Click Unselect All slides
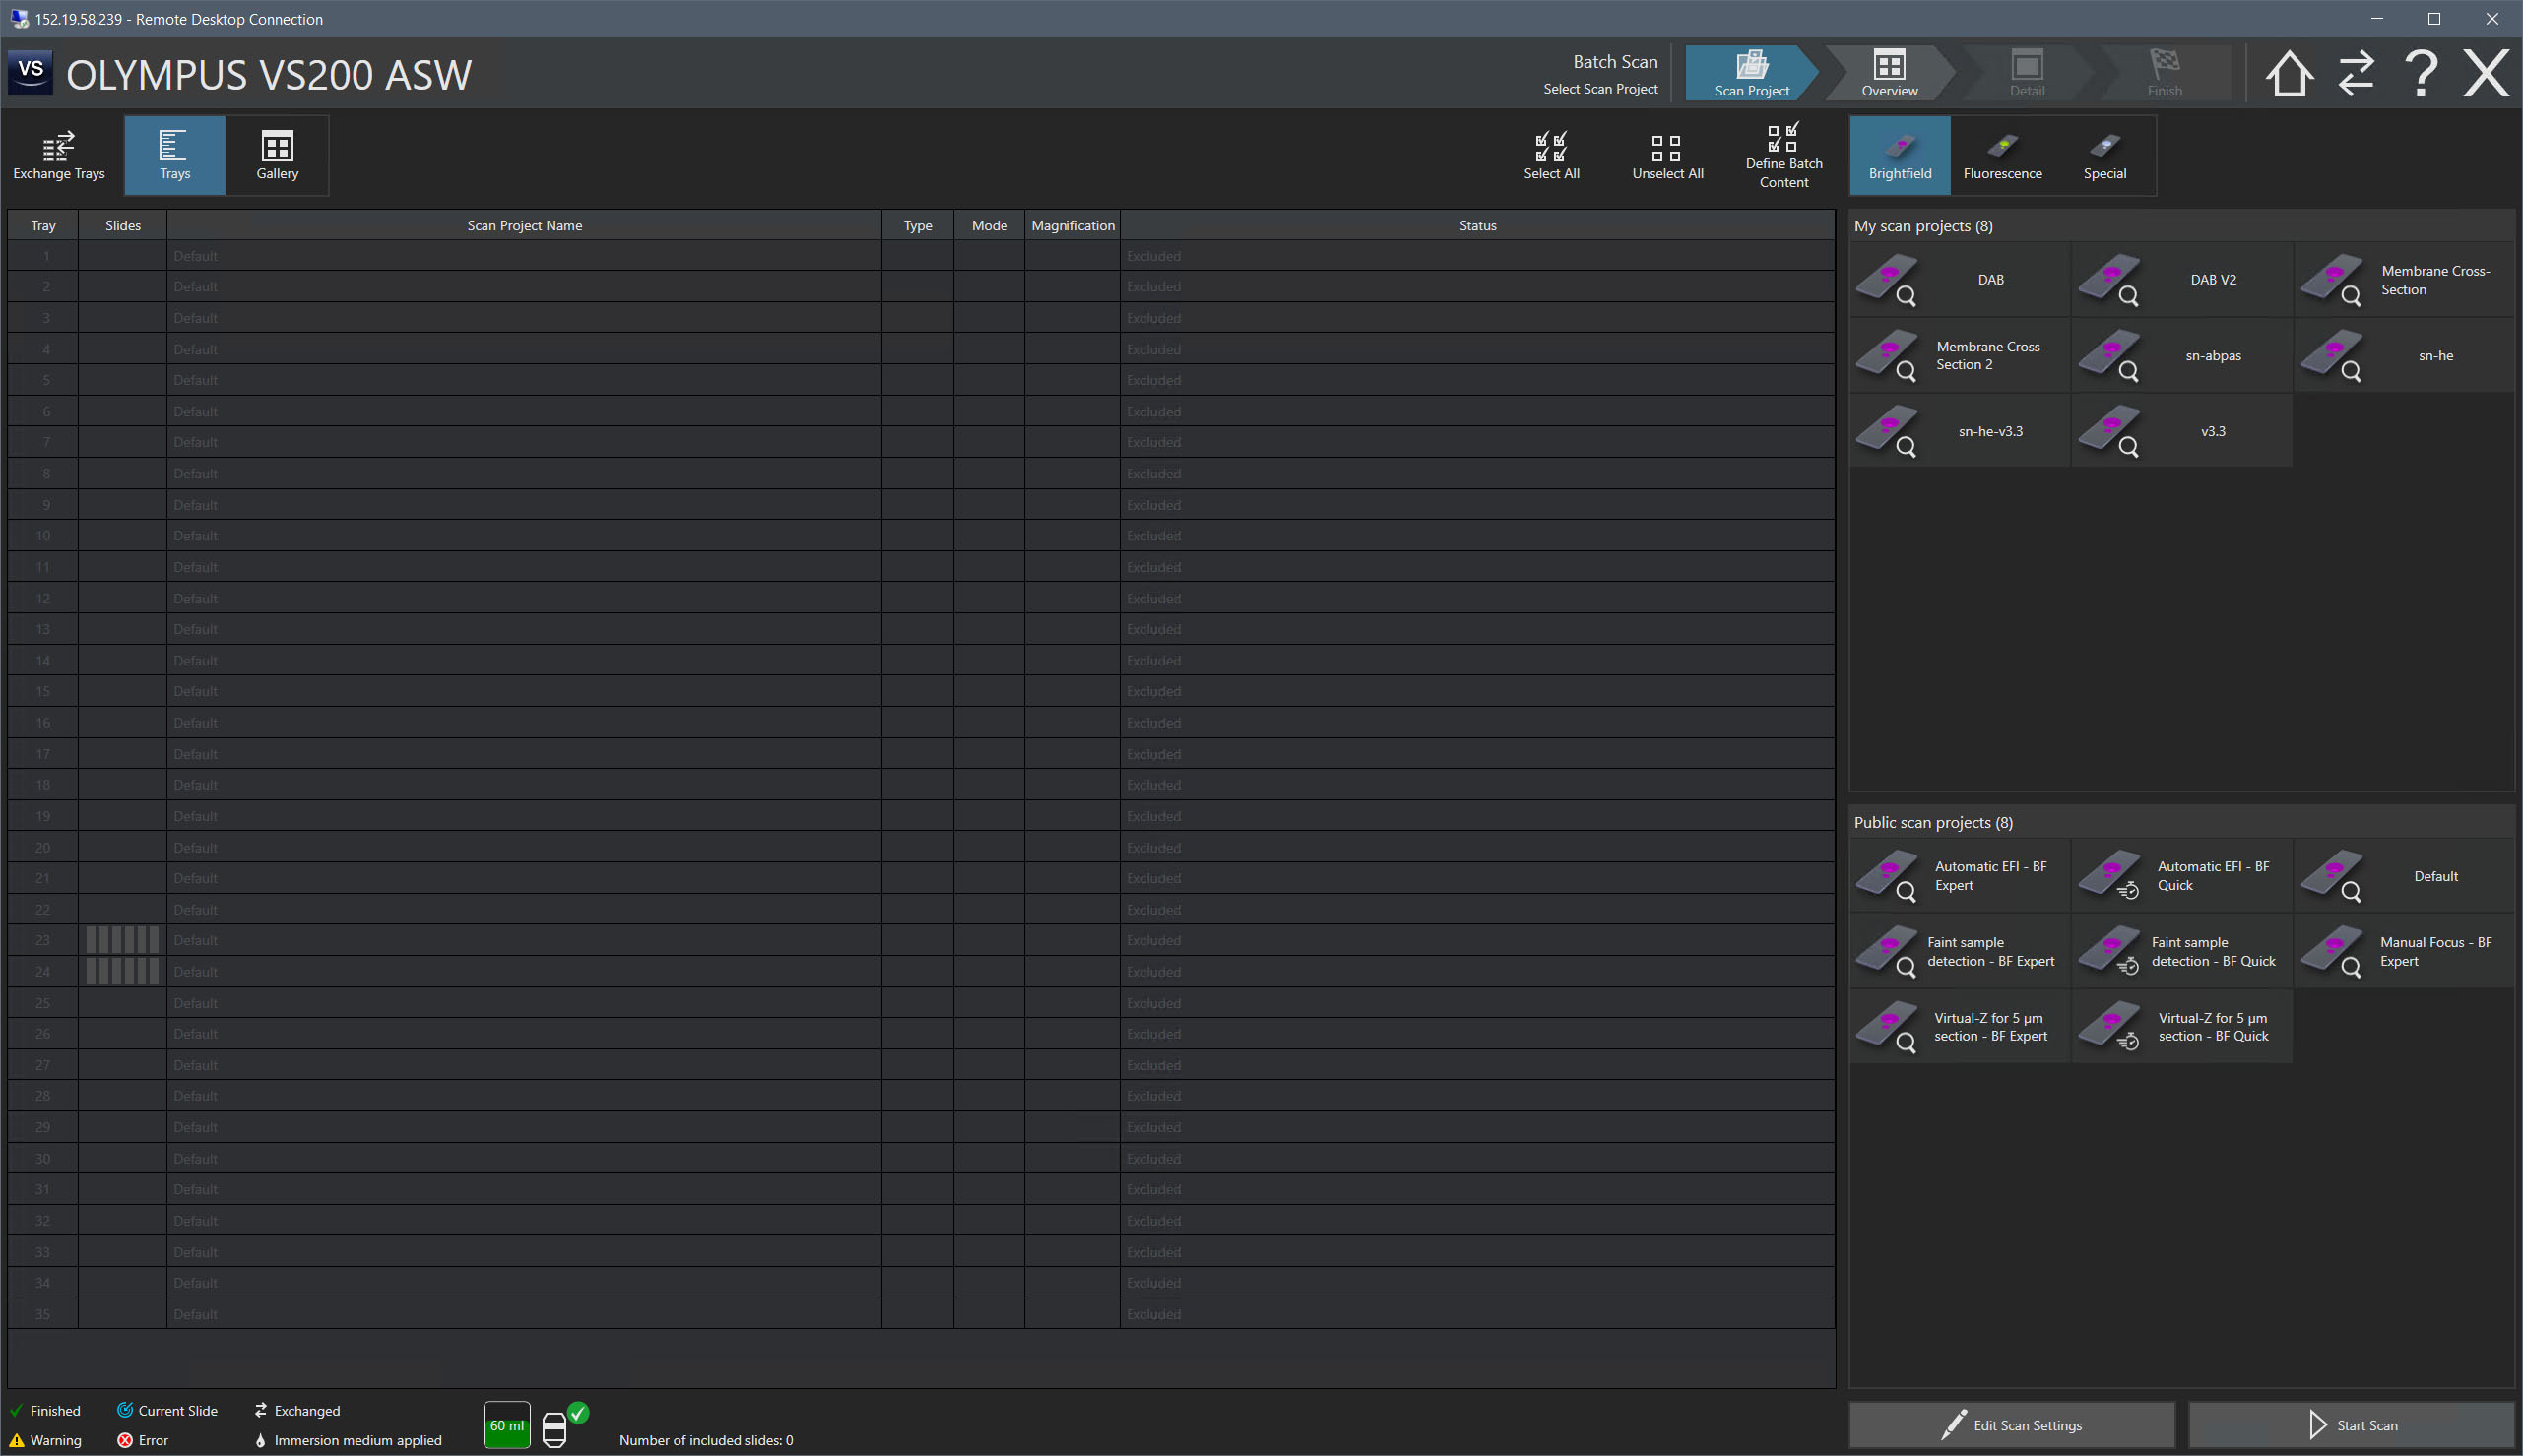The height and width of the screenshot is (1456, 2523). (1667, 155)
